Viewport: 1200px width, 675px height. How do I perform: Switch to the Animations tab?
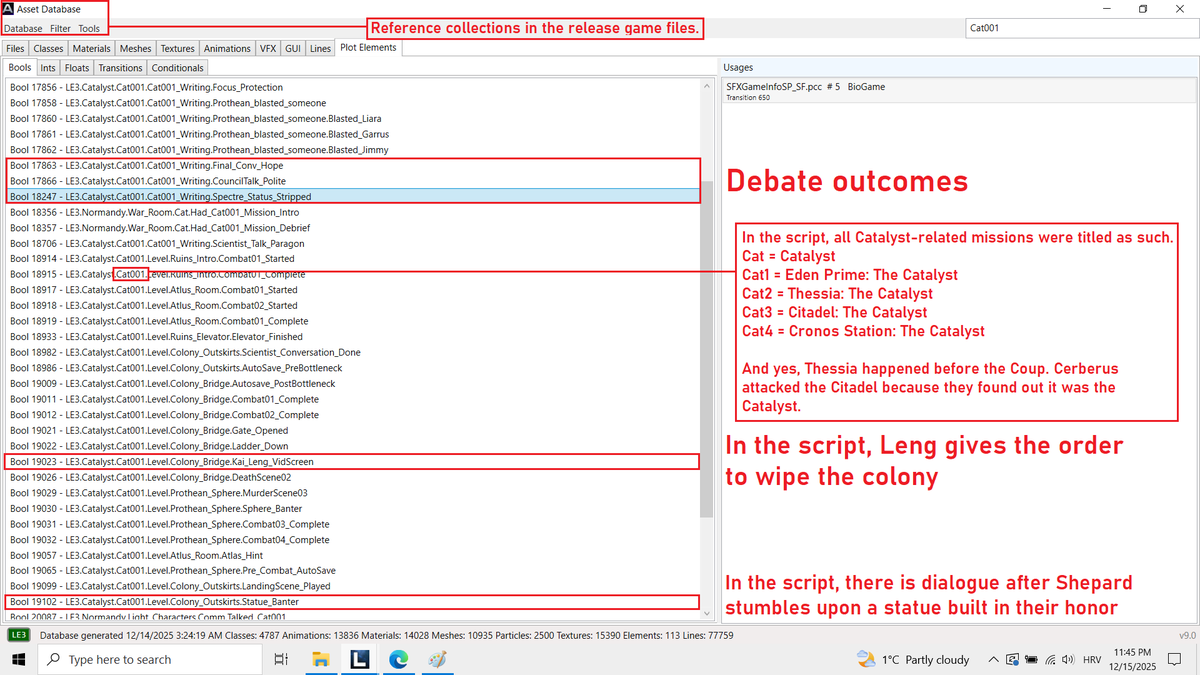[x=227, y=48]
